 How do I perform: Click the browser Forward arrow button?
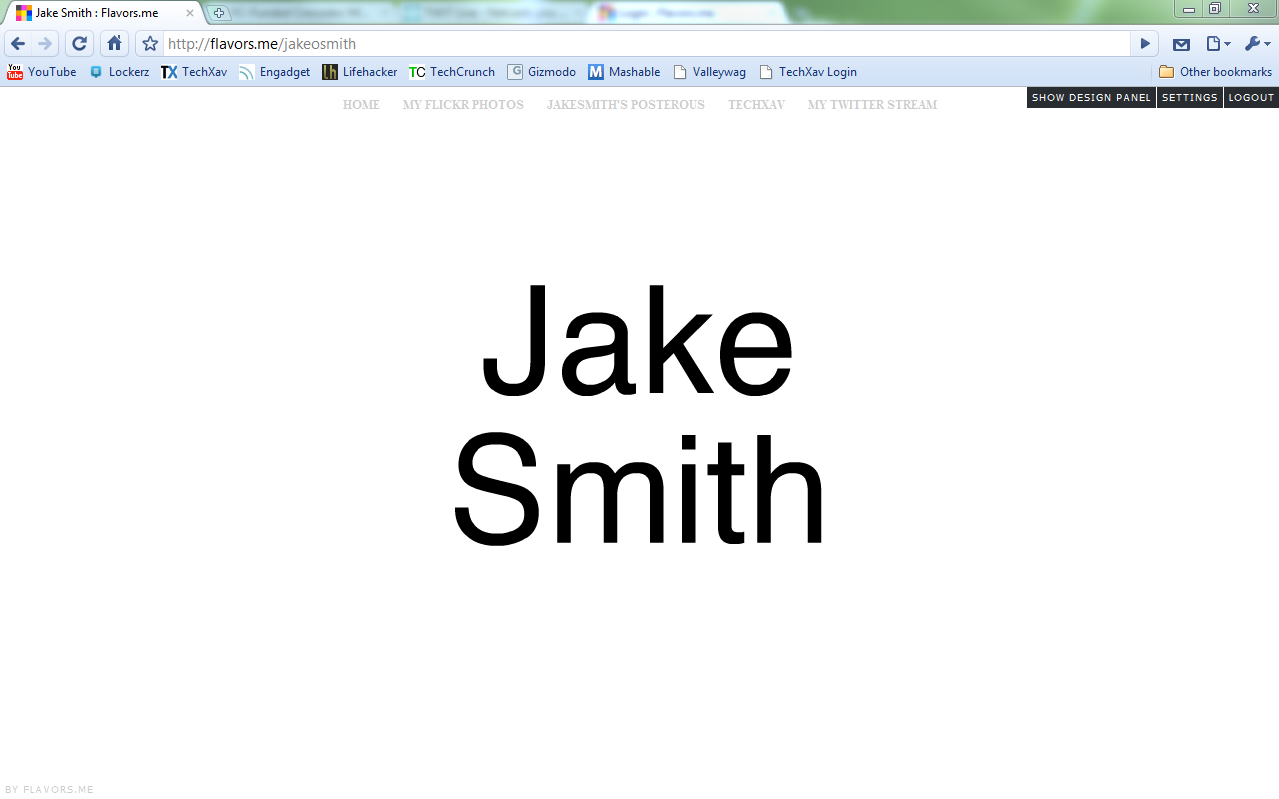point(45,44)
